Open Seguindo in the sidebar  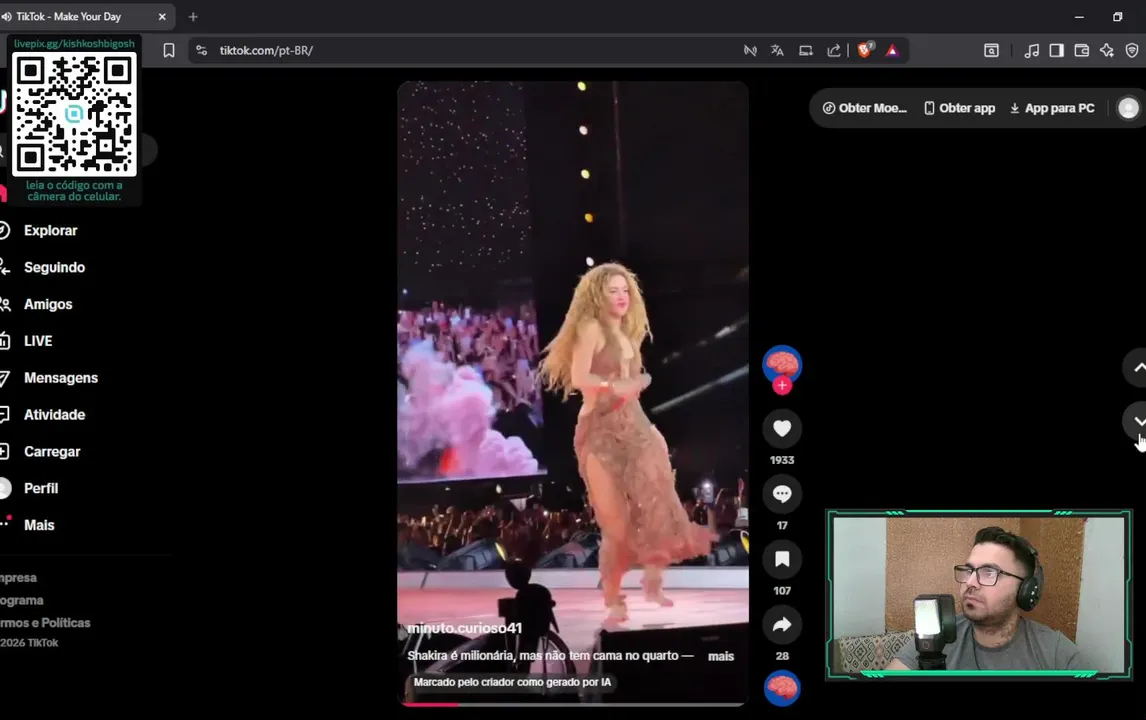coord(54,268)
